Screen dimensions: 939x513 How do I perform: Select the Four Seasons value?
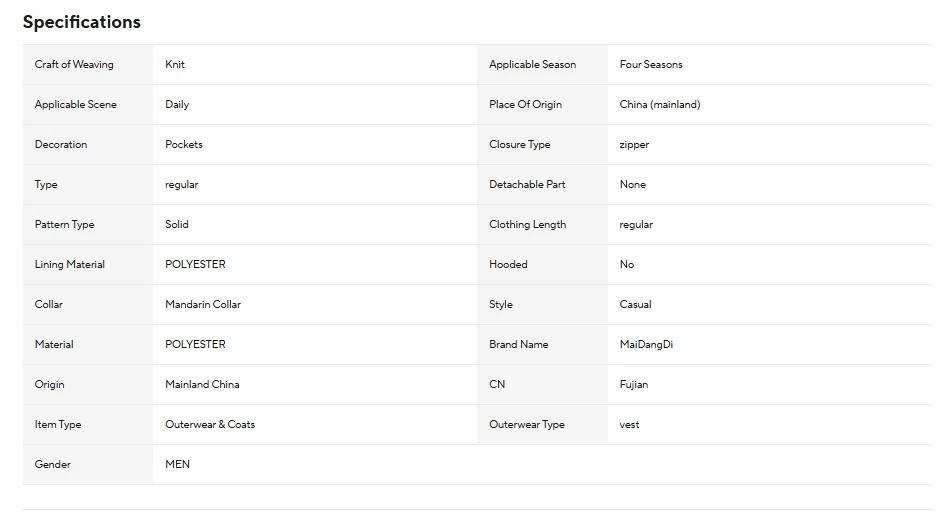point(651,65)
